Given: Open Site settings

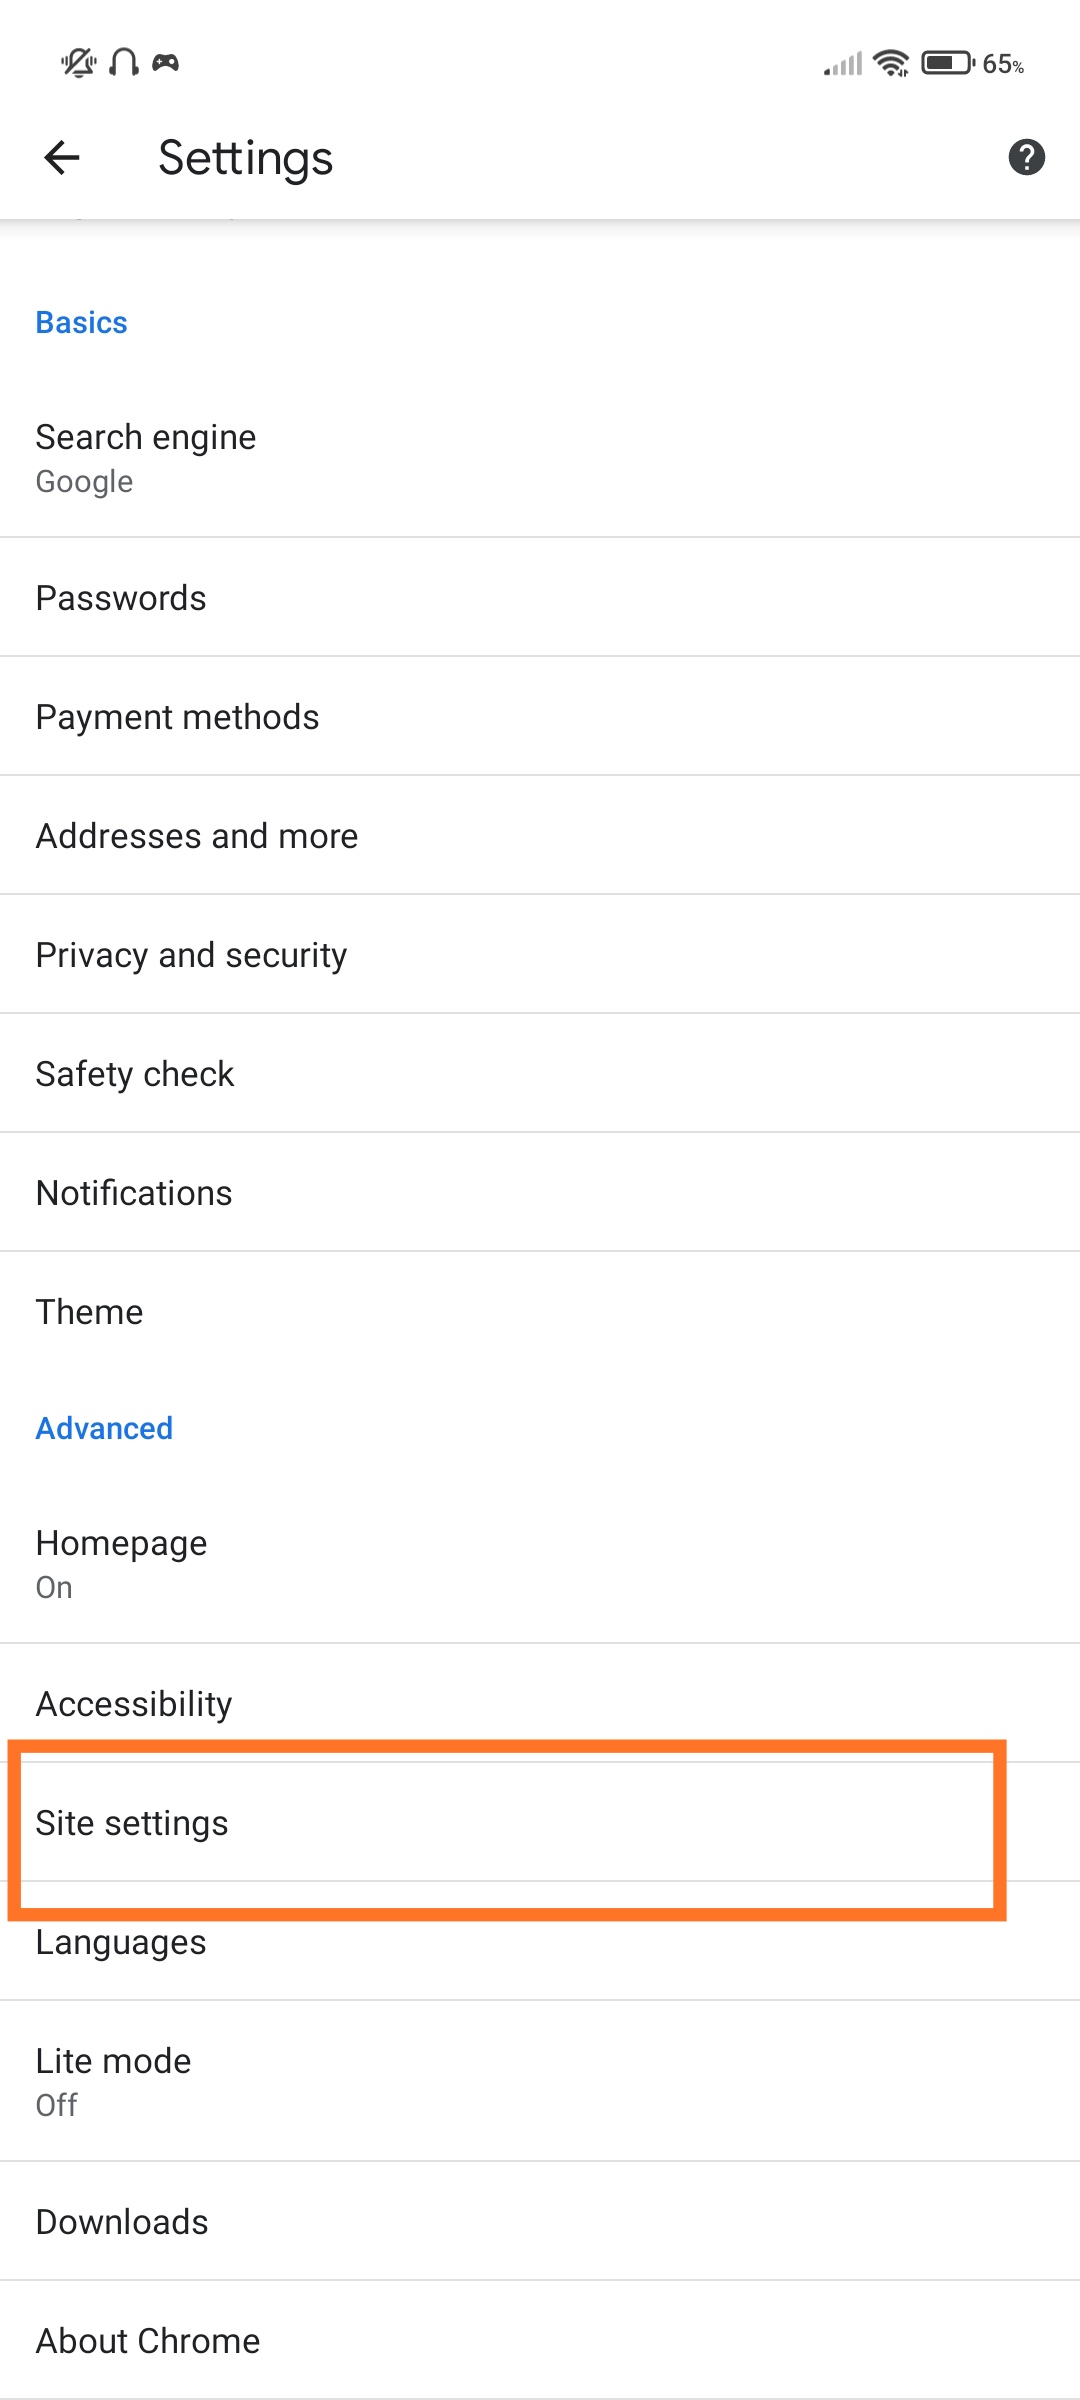Looking at the screenshot, I should coord(540,1822).
